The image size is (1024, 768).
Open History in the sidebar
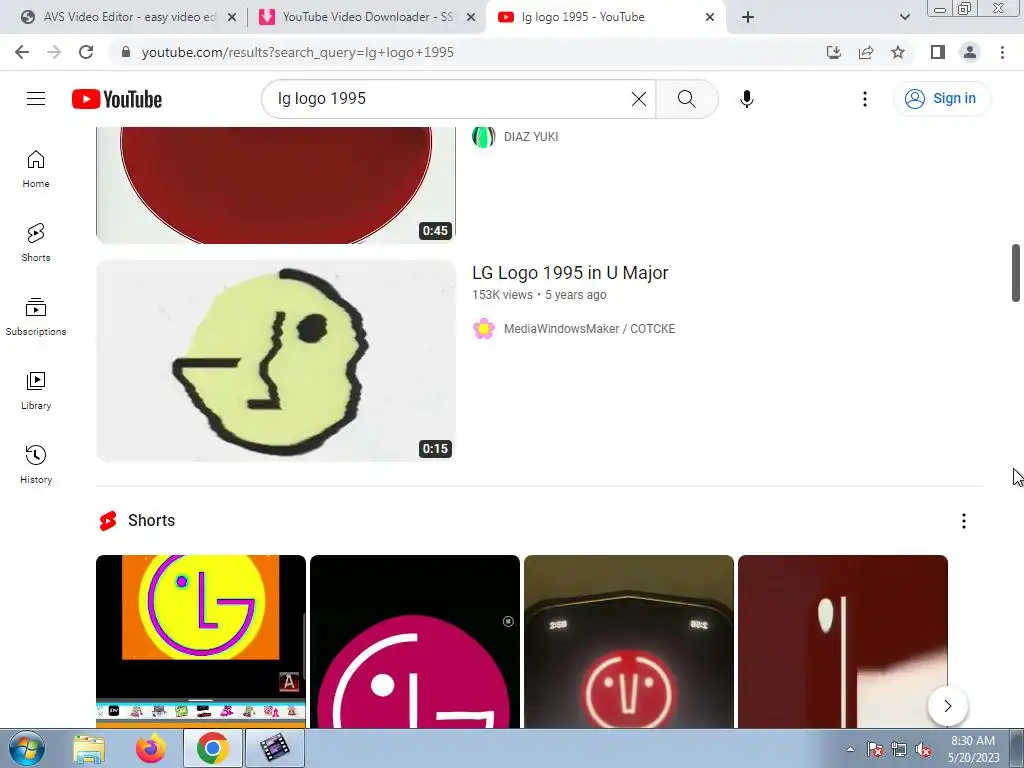click(36, 464)
